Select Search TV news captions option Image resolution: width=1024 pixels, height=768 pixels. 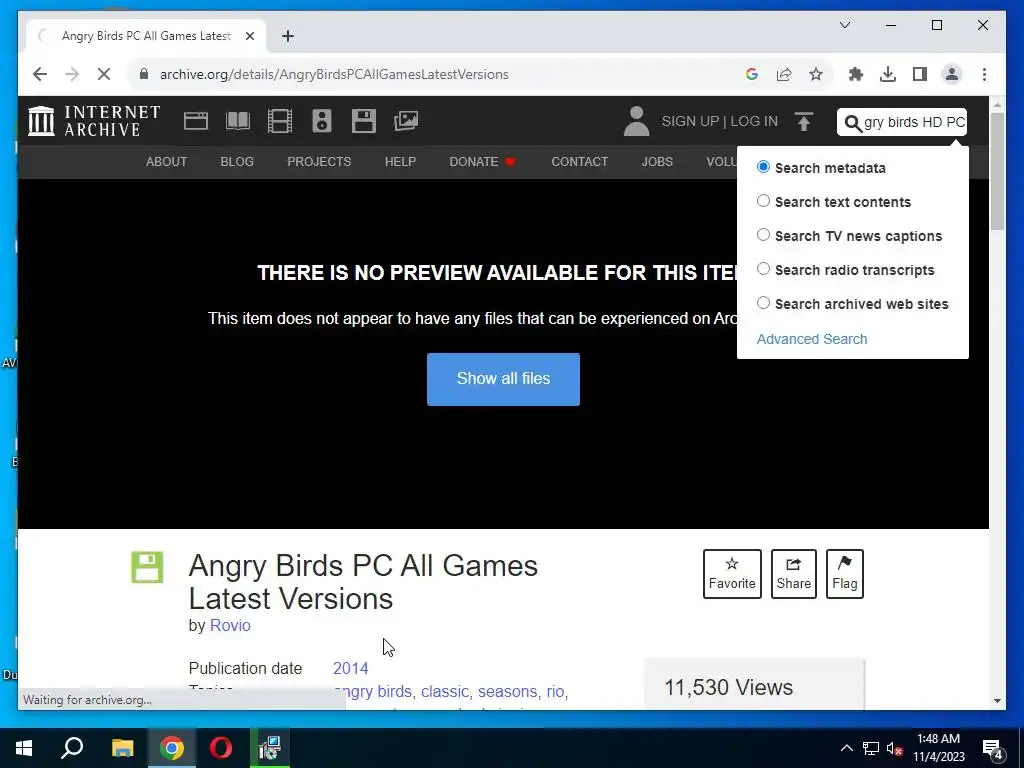coord(763,234)
